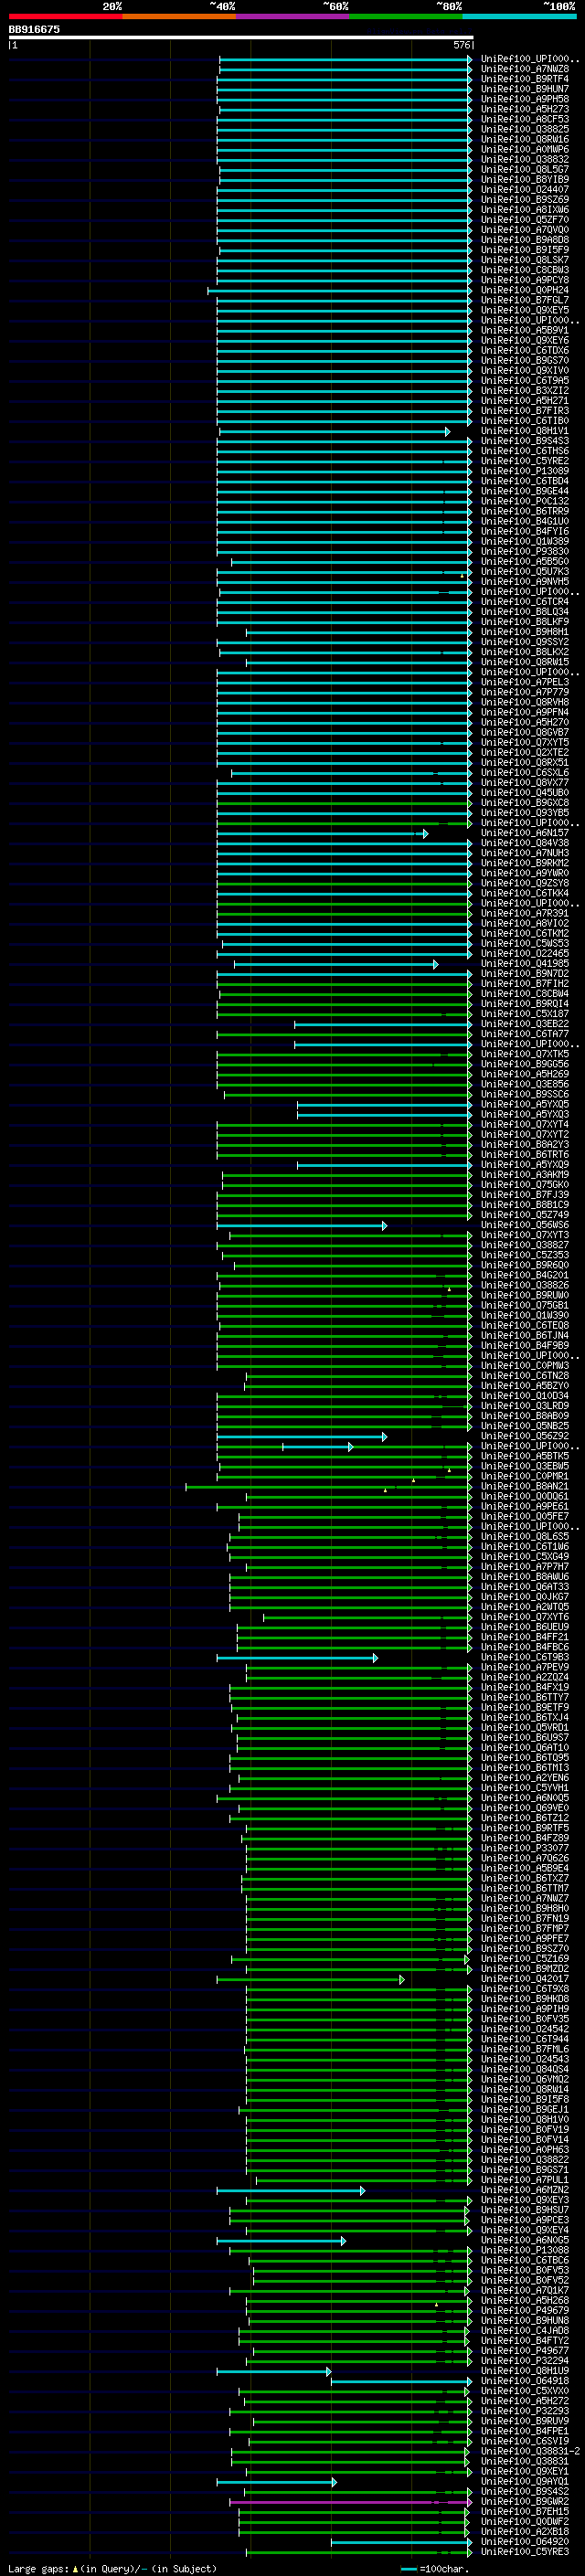
Task: Select the BB916675 query identifier
Action: click(x=34, y=29)
